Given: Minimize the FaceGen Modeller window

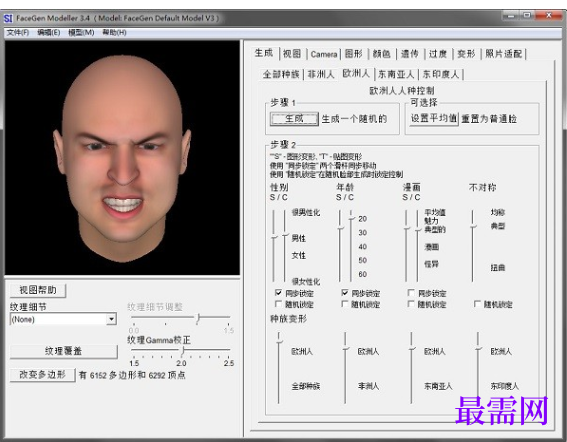Looking at the screenshot, I should click(x=511, y=16).
